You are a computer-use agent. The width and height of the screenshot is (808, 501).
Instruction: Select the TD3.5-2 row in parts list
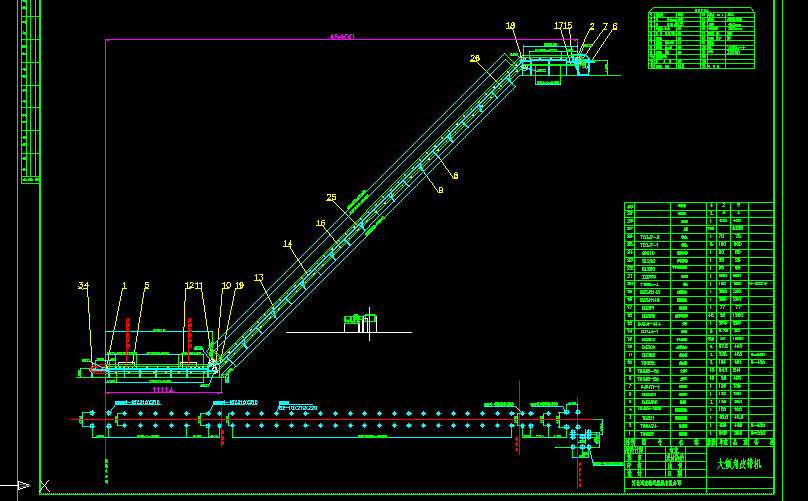click(x=649, y=237)
